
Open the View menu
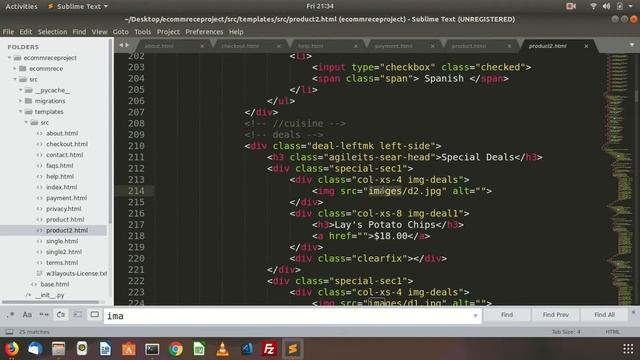(x=99, y=32)
